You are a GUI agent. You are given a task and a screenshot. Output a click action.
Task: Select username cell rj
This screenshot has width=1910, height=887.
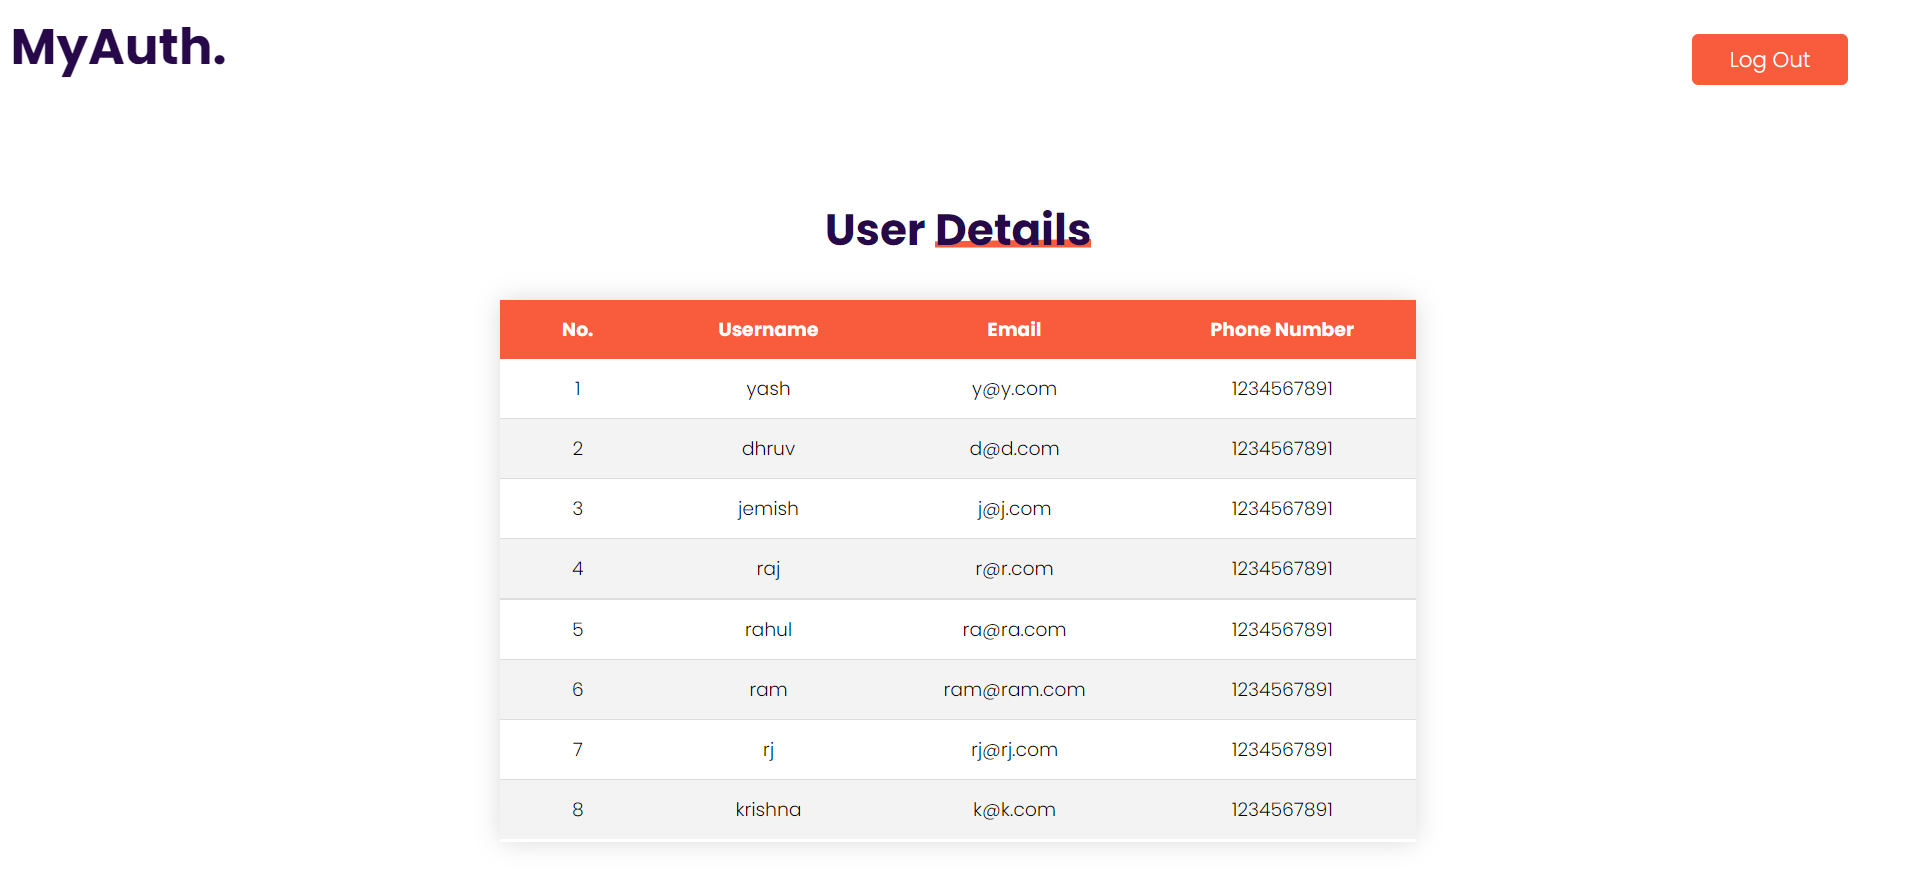(768, 750)
